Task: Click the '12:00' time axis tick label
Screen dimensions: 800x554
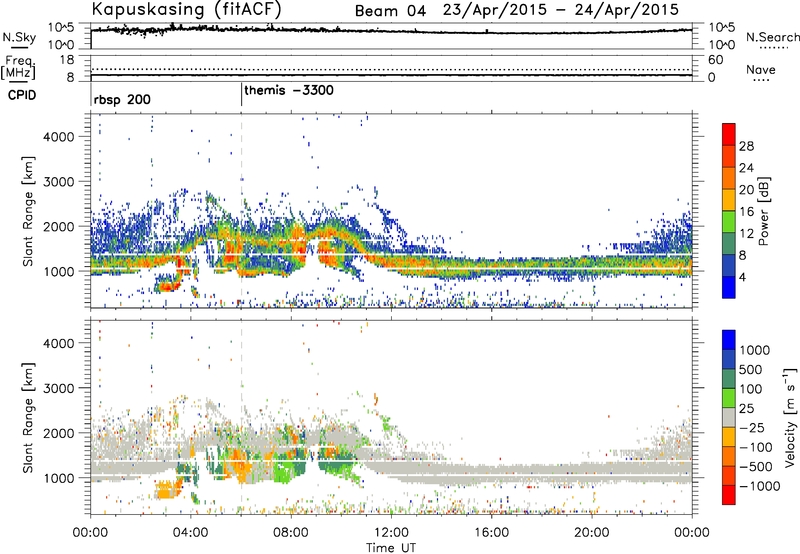Action: coord(391,533)
